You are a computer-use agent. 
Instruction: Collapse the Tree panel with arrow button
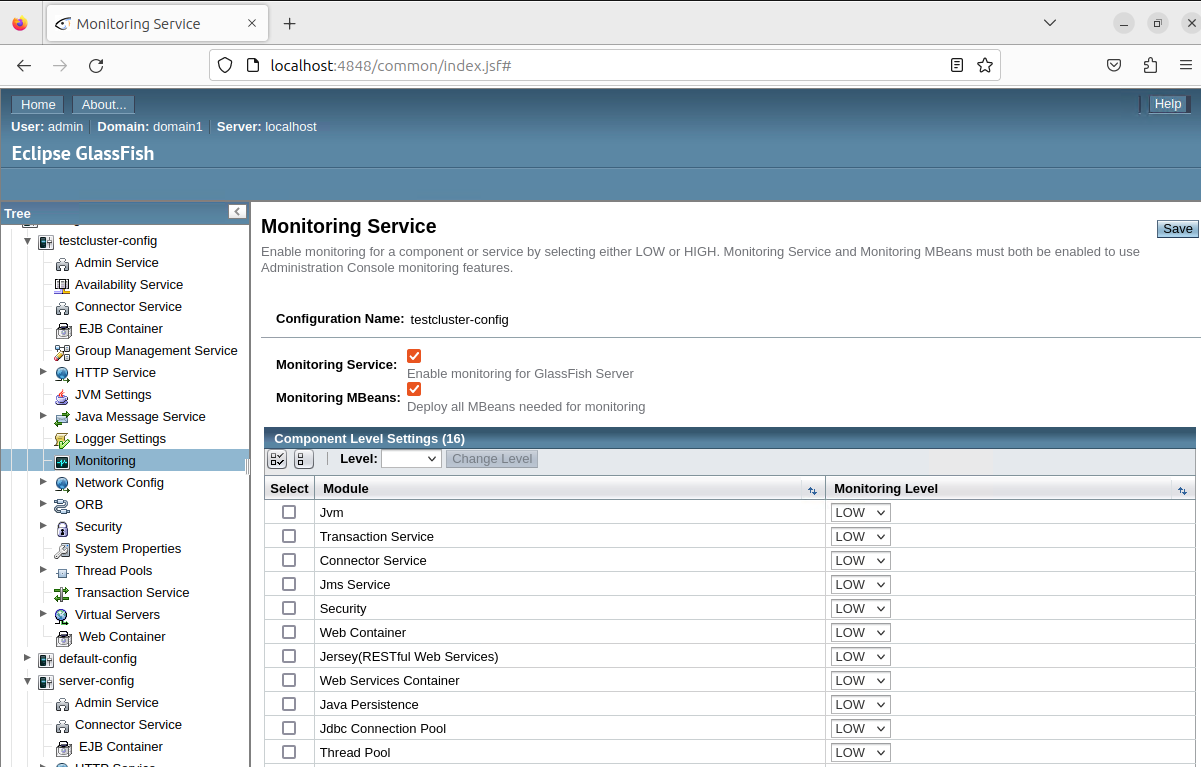click(x=237, y=212)
